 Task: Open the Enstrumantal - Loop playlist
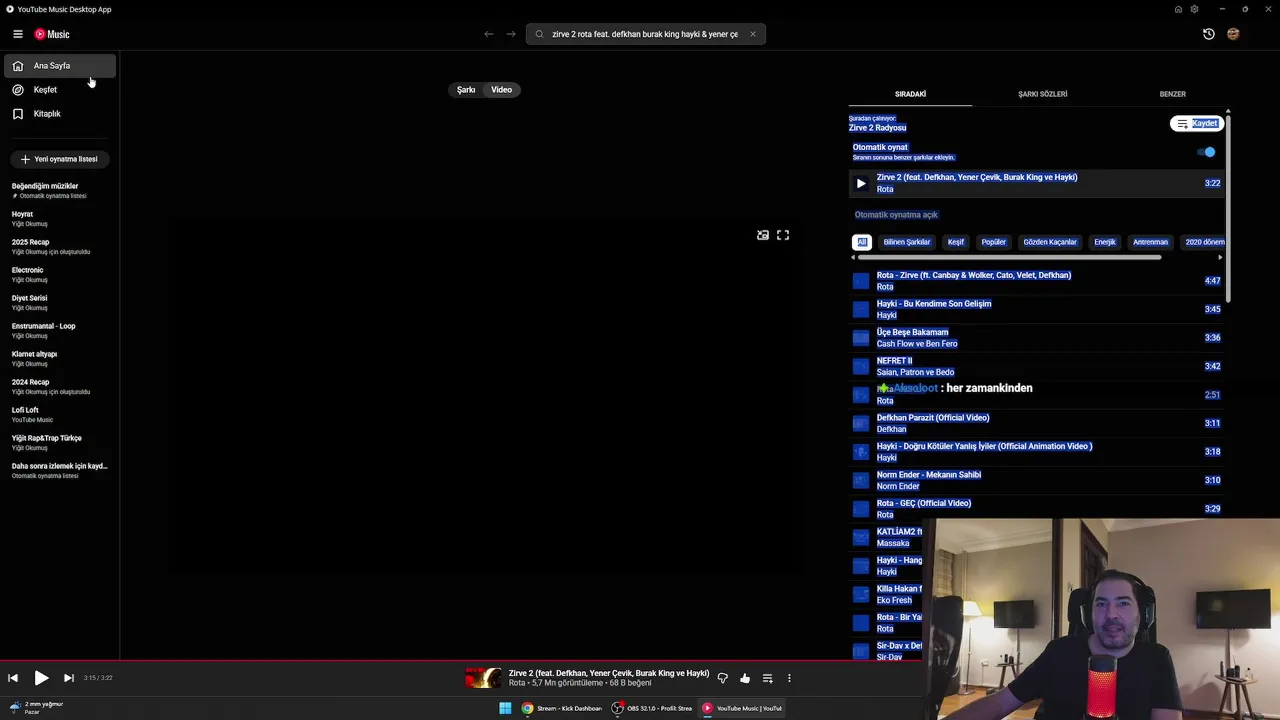[x=59, y=330]
